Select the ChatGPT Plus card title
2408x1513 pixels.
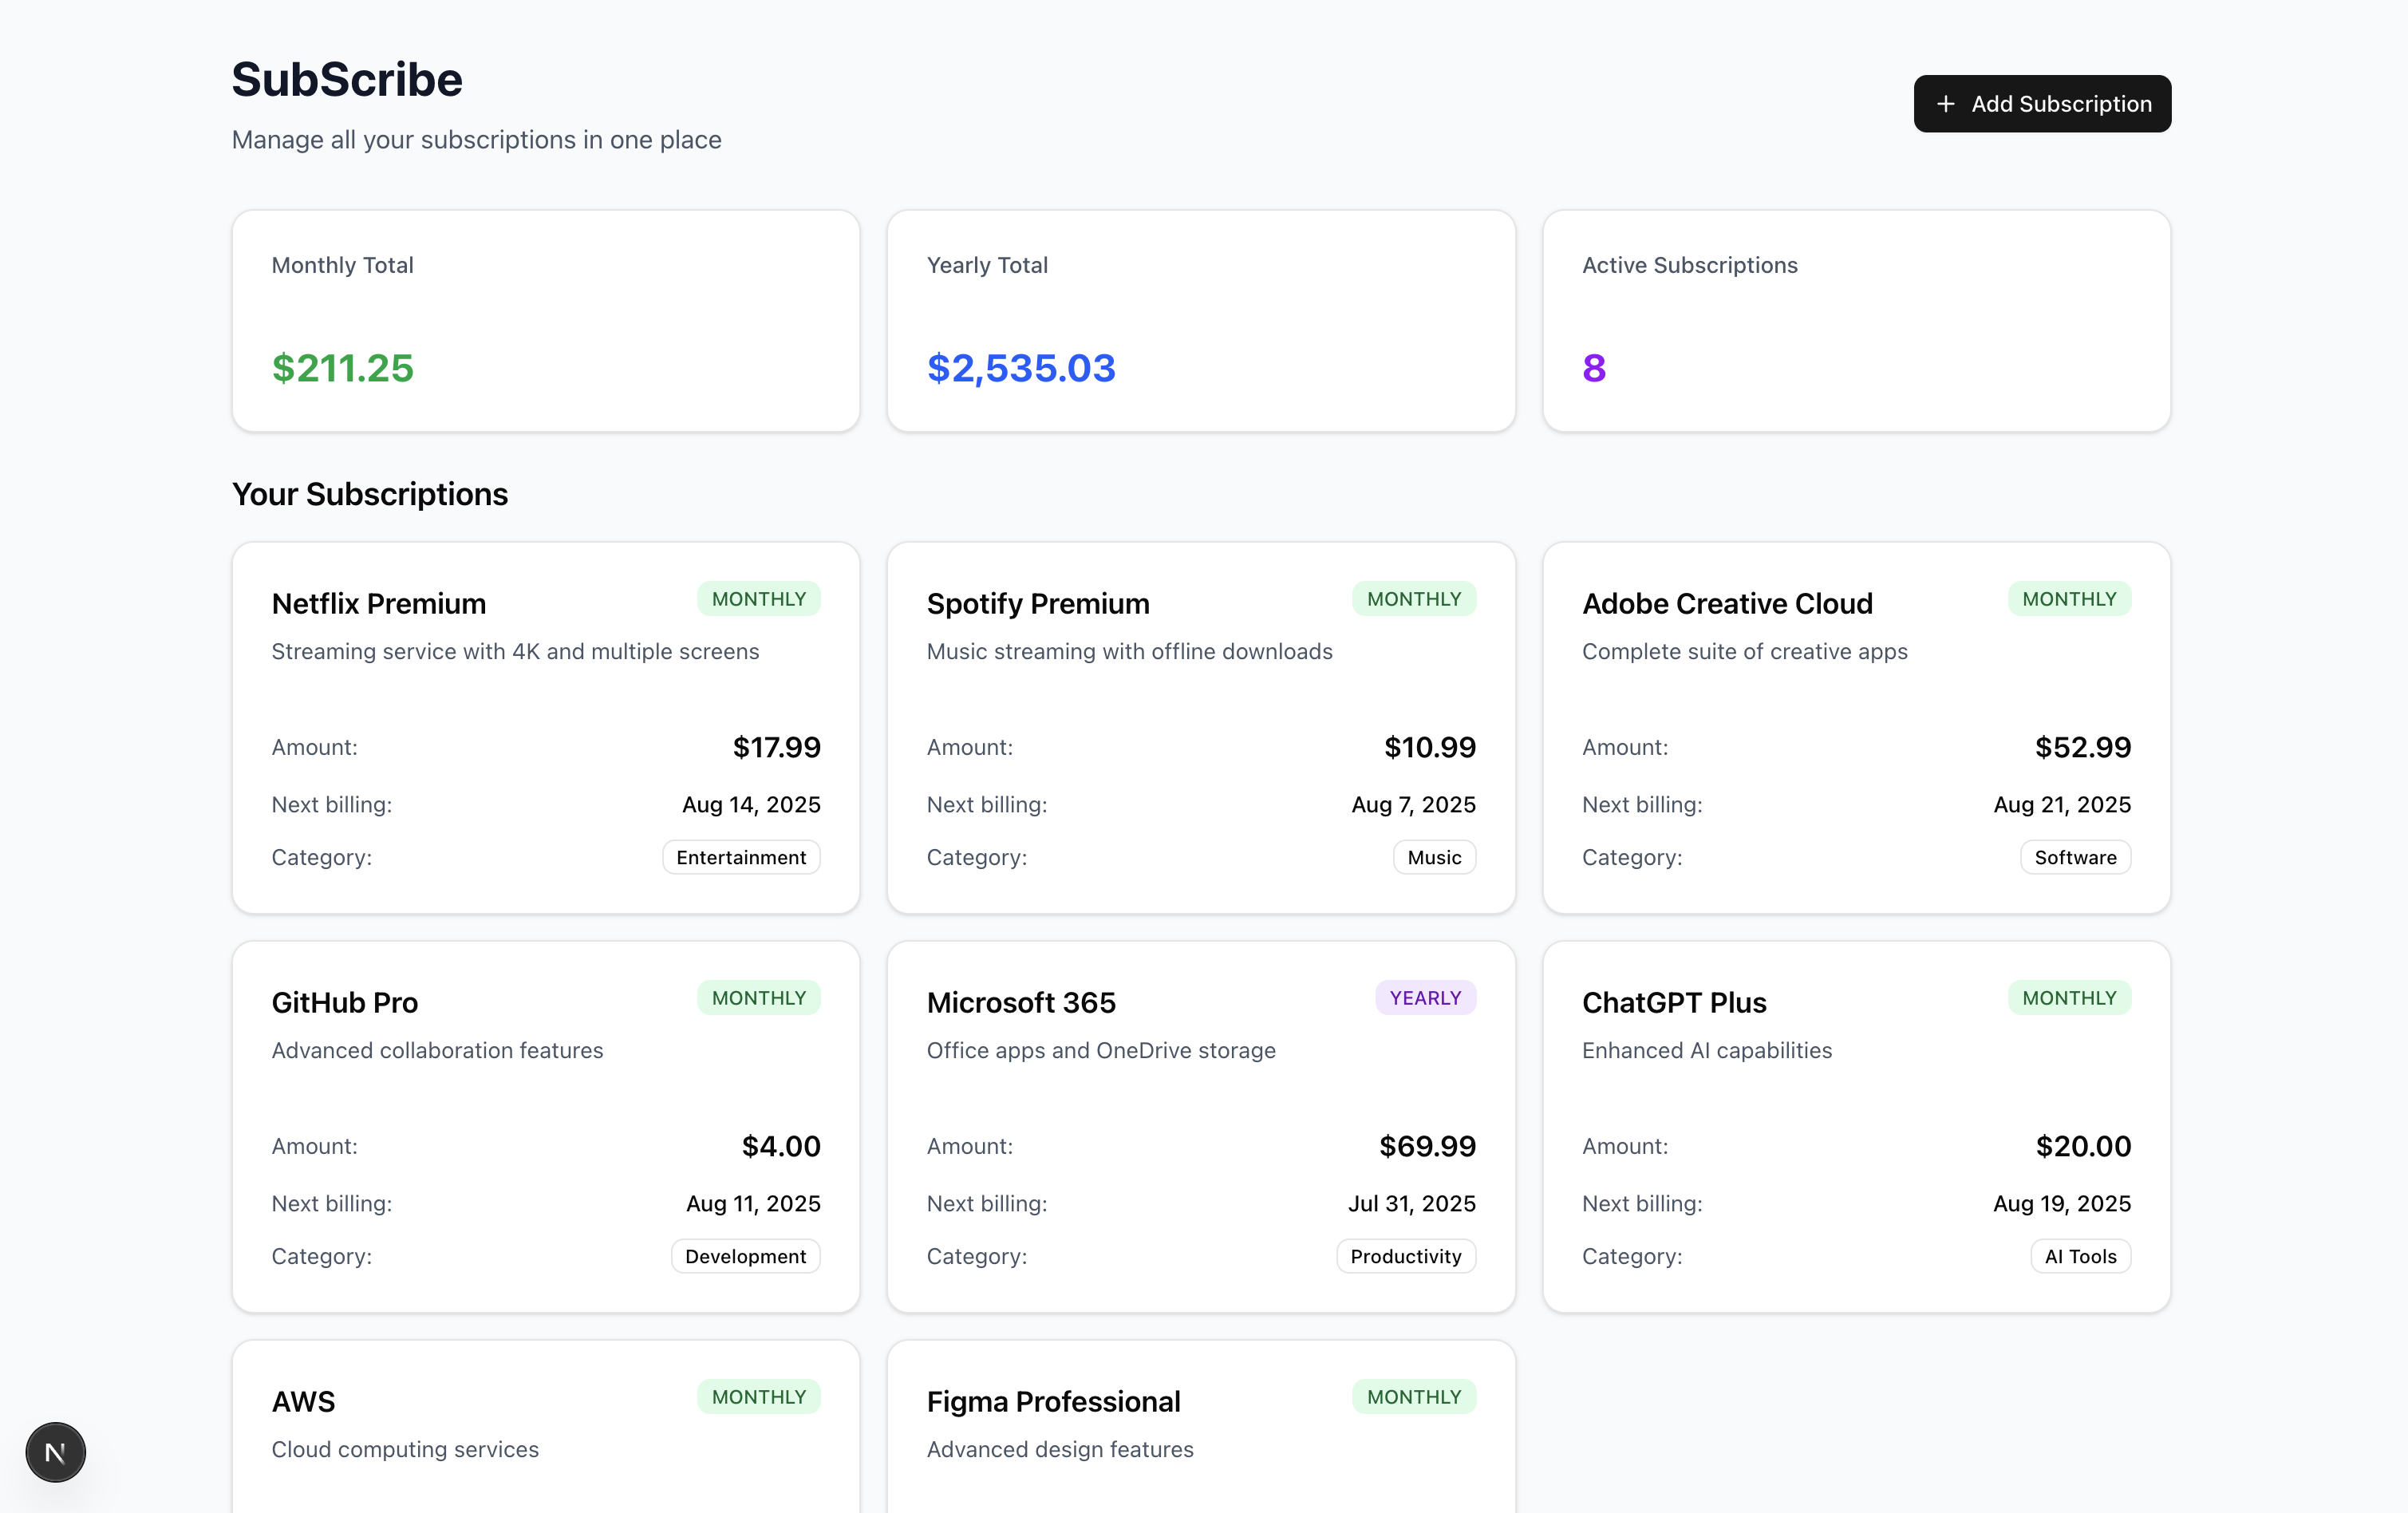click(x=1674, y=1003)
